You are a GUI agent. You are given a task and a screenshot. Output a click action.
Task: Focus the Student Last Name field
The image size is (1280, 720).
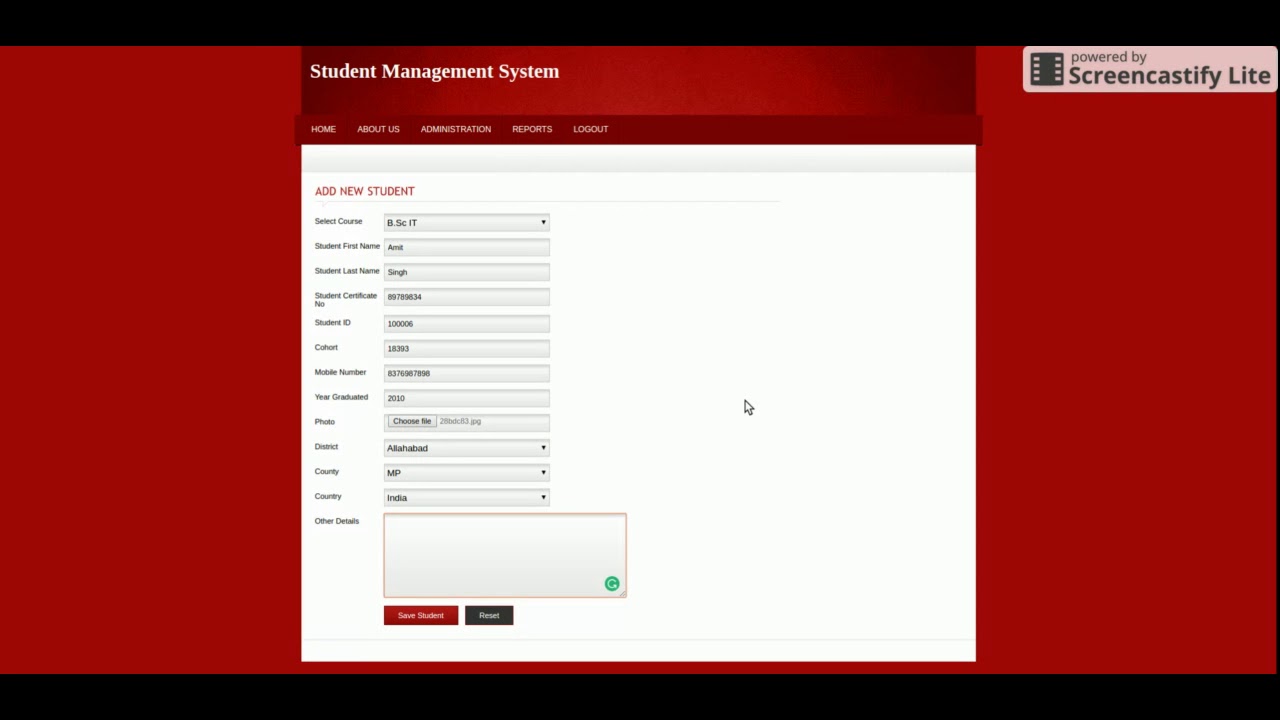point(467,272)
